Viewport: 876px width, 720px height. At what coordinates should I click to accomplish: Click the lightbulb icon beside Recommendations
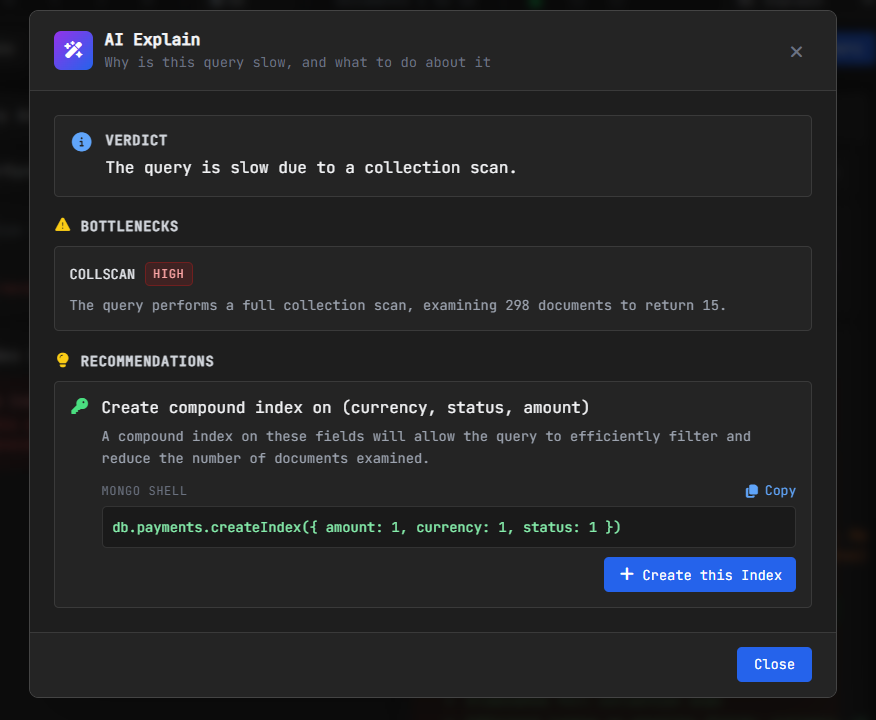[x=63, y=360]
